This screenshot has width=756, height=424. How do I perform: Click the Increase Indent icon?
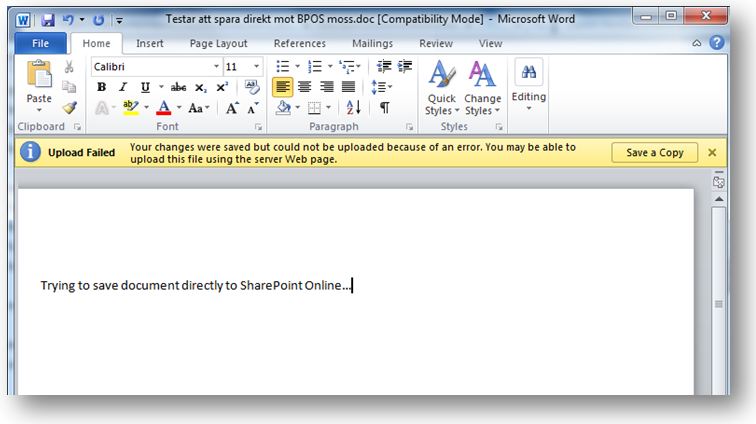[405, 66]
